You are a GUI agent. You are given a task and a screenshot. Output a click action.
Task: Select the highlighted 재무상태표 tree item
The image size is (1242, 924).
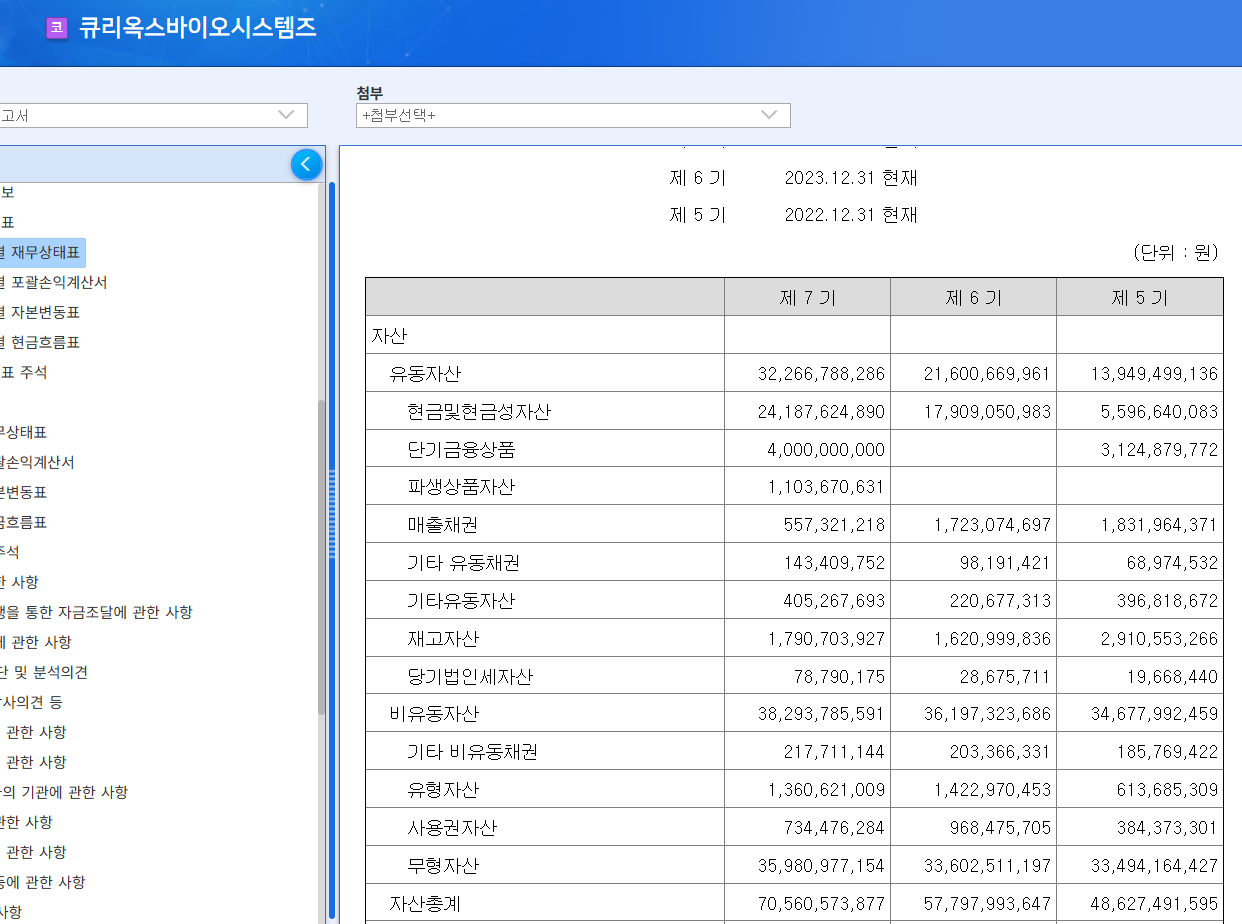coord(43,252)
